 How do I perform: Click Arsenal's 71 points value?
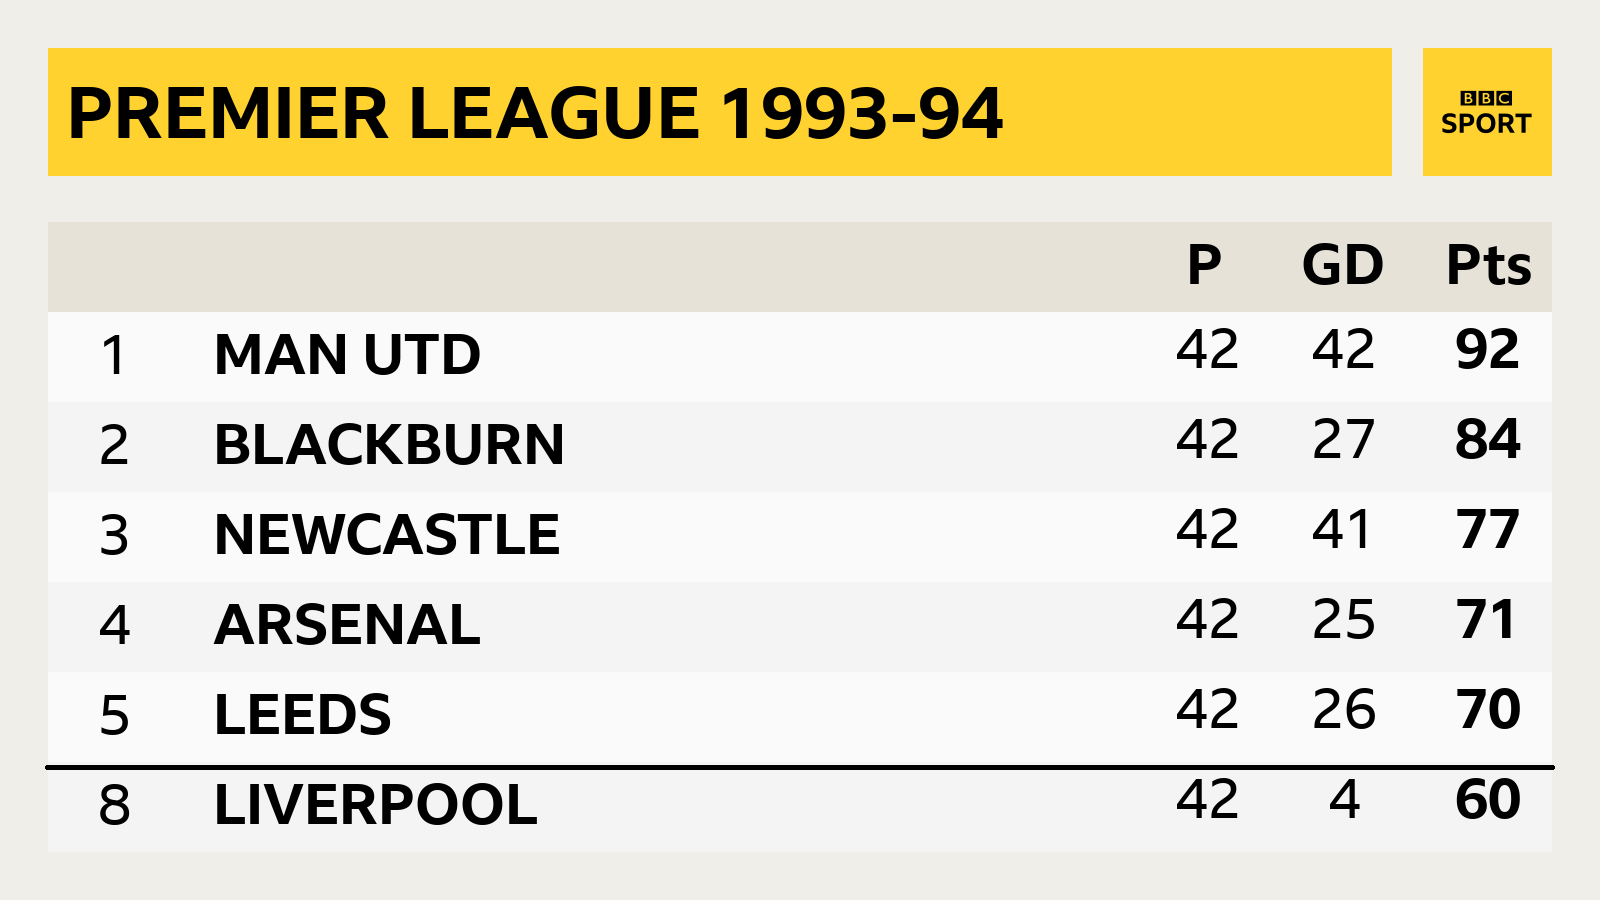pyautogui.click(x=1486, y=620)
